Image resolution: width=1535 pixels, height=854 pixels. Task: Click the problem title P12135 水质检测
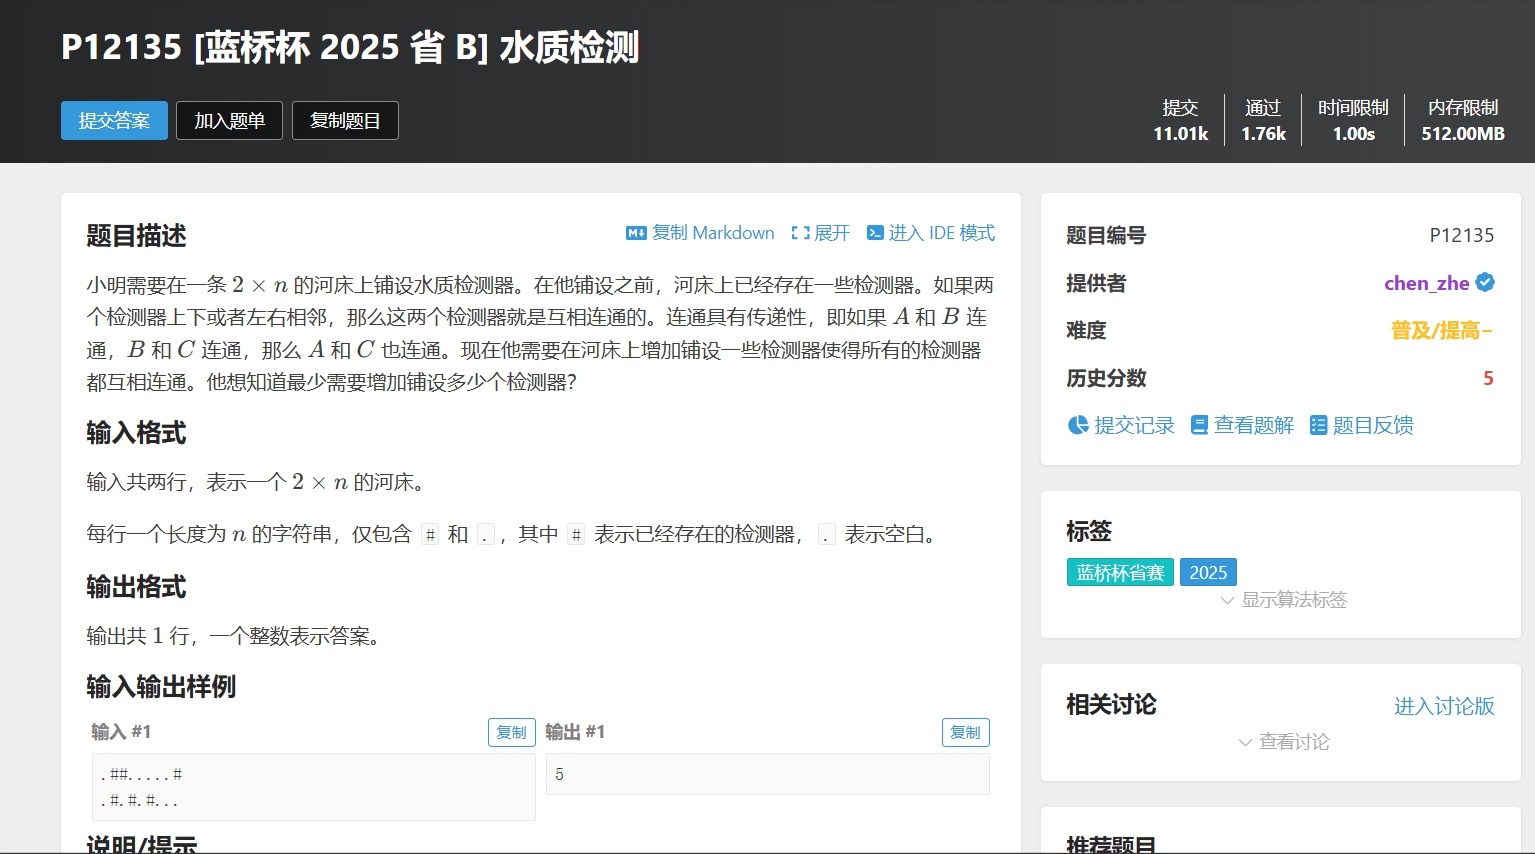click(350, 47)
